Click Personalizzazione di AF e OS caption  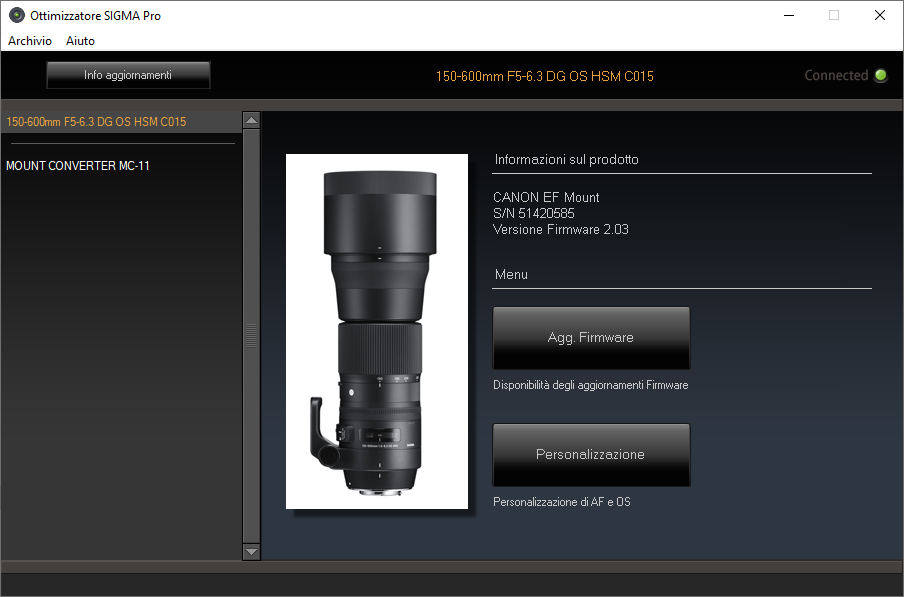click(x=562, y=502)
